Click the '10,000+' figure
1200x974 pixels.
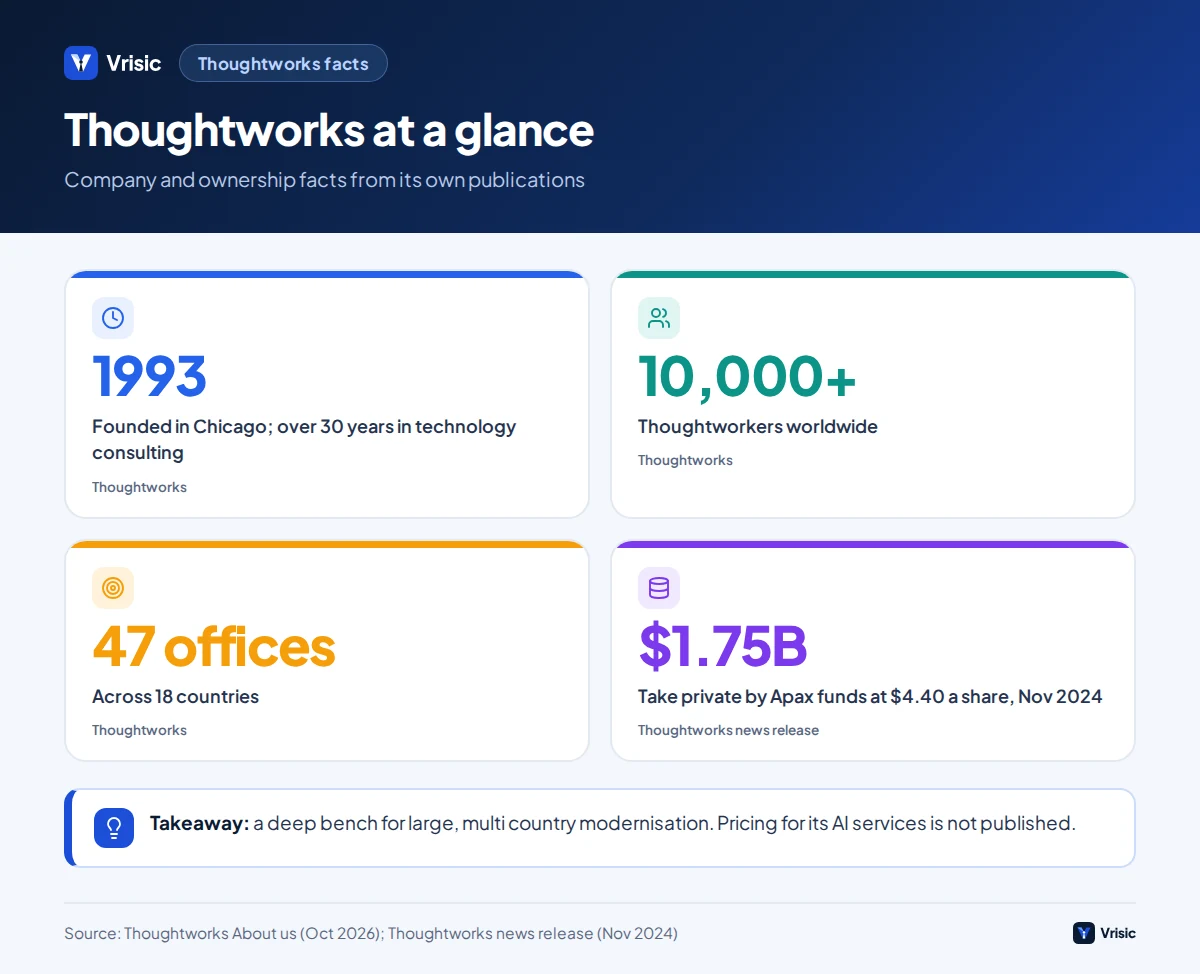pos(748,376)
